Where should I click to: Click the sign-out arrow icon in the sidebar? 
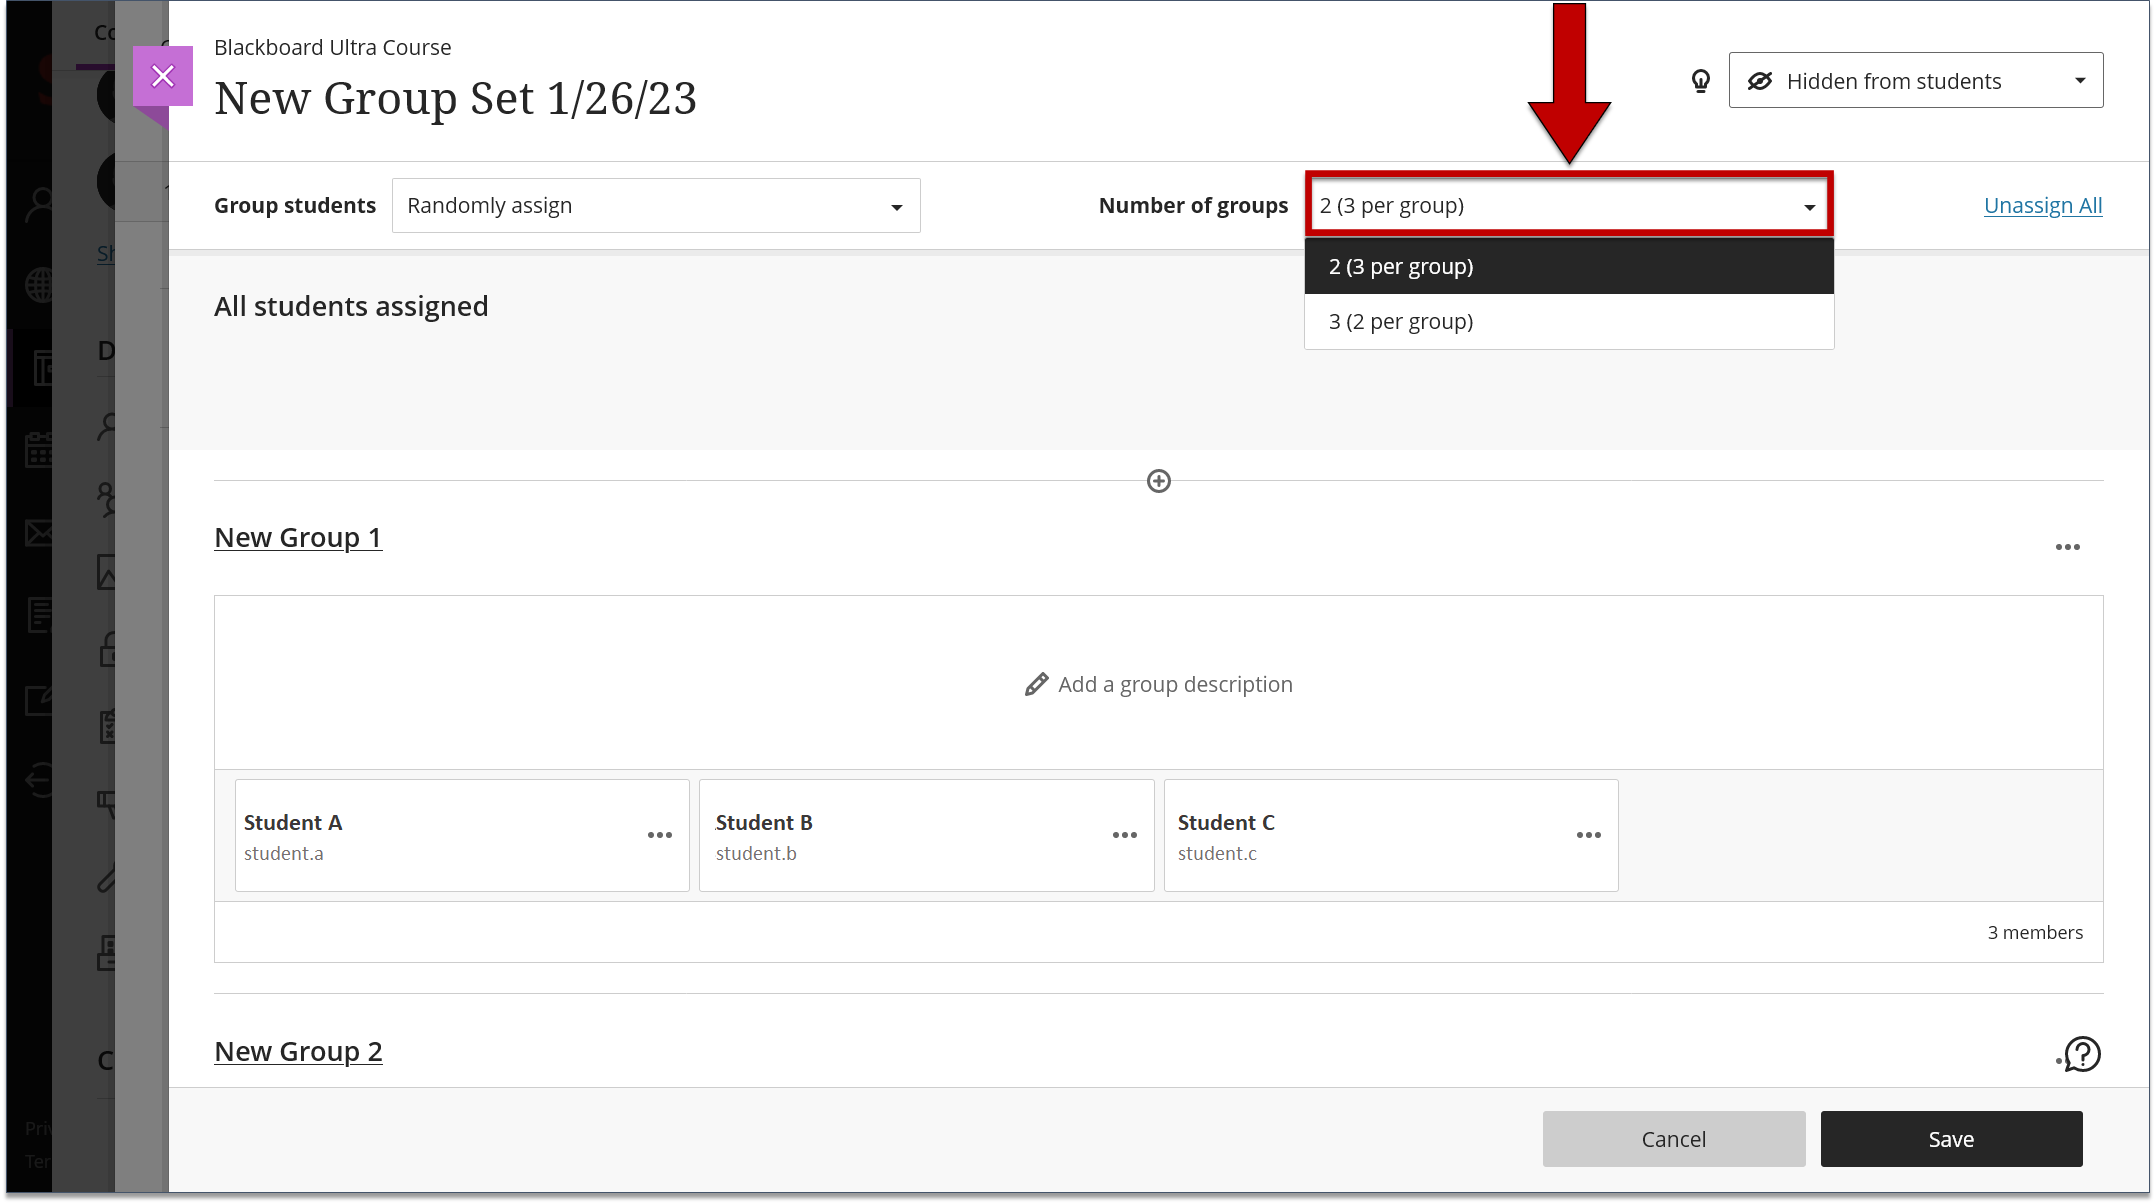(40, 781)
